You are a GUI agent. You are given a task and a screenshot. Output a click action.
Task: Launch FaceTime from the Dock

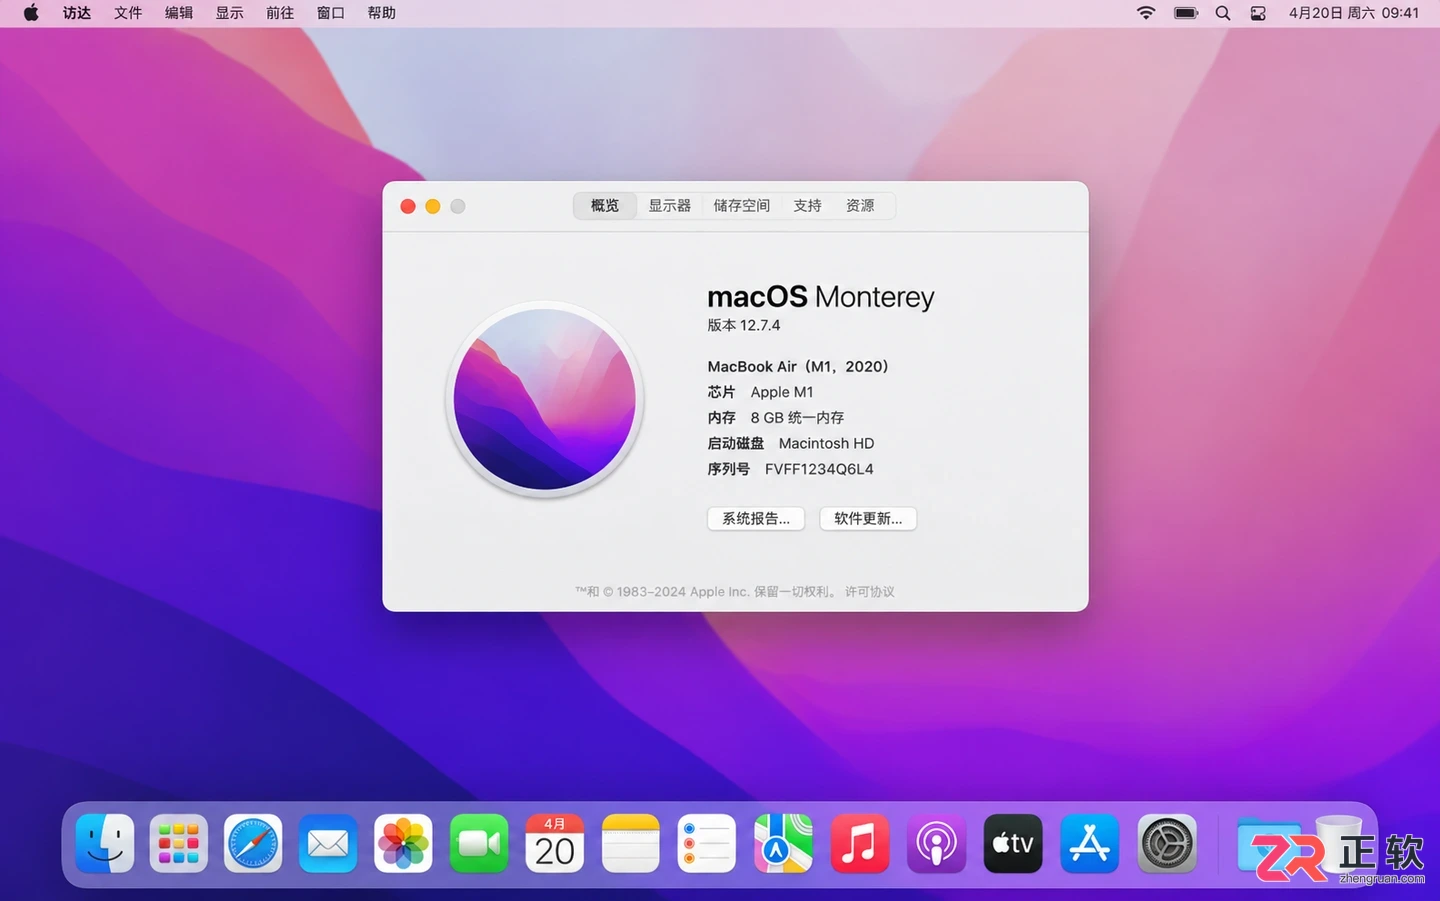(x=479, y=843)
